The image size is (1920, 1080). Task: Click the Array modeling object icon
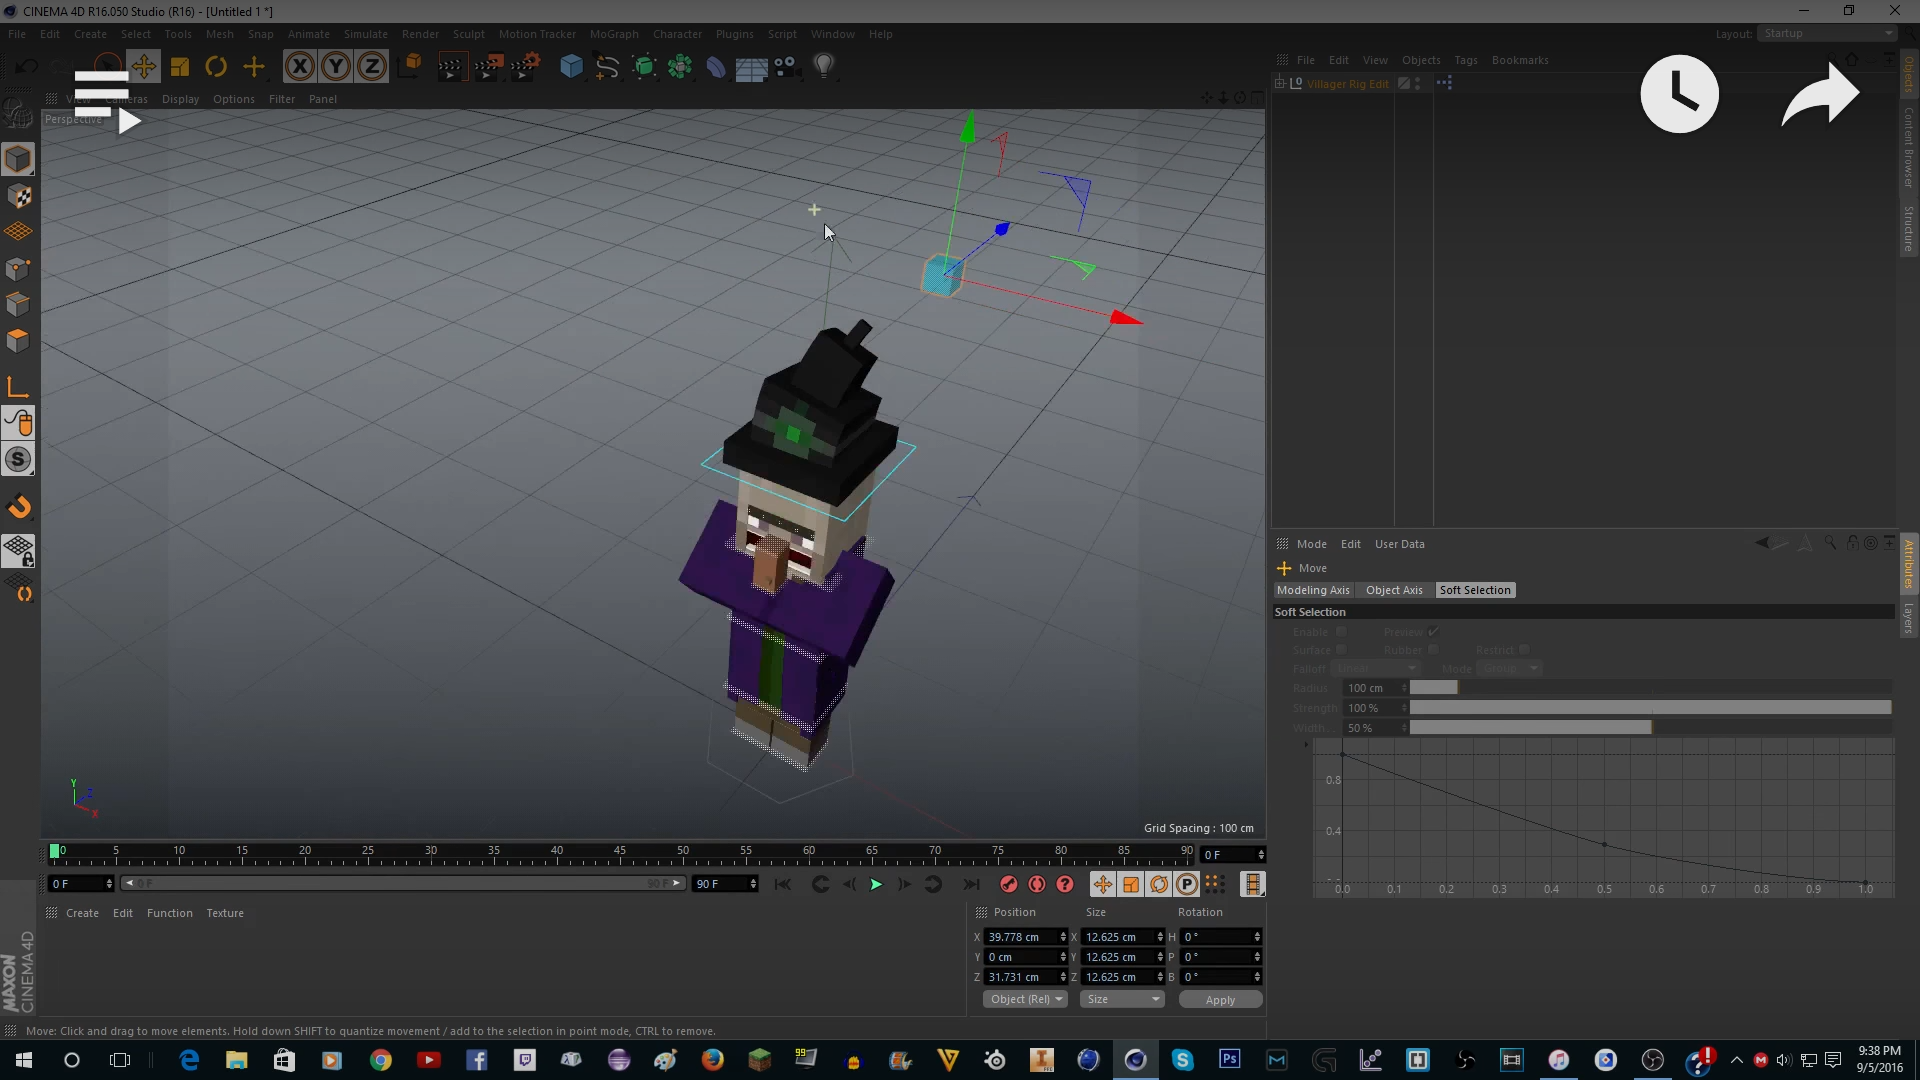pos(680,67)
